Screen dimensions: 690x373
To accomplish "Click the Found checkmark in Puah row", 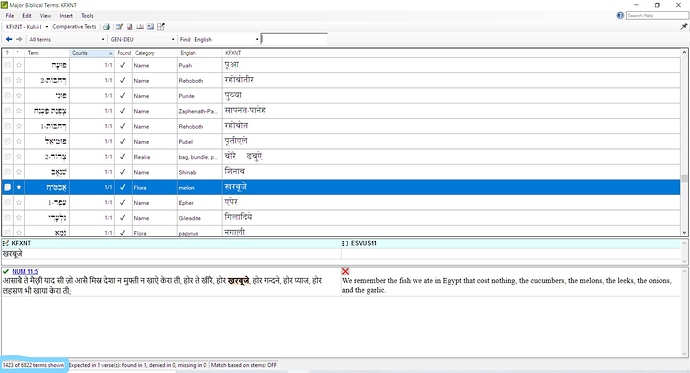I will (x=123, y=65).
